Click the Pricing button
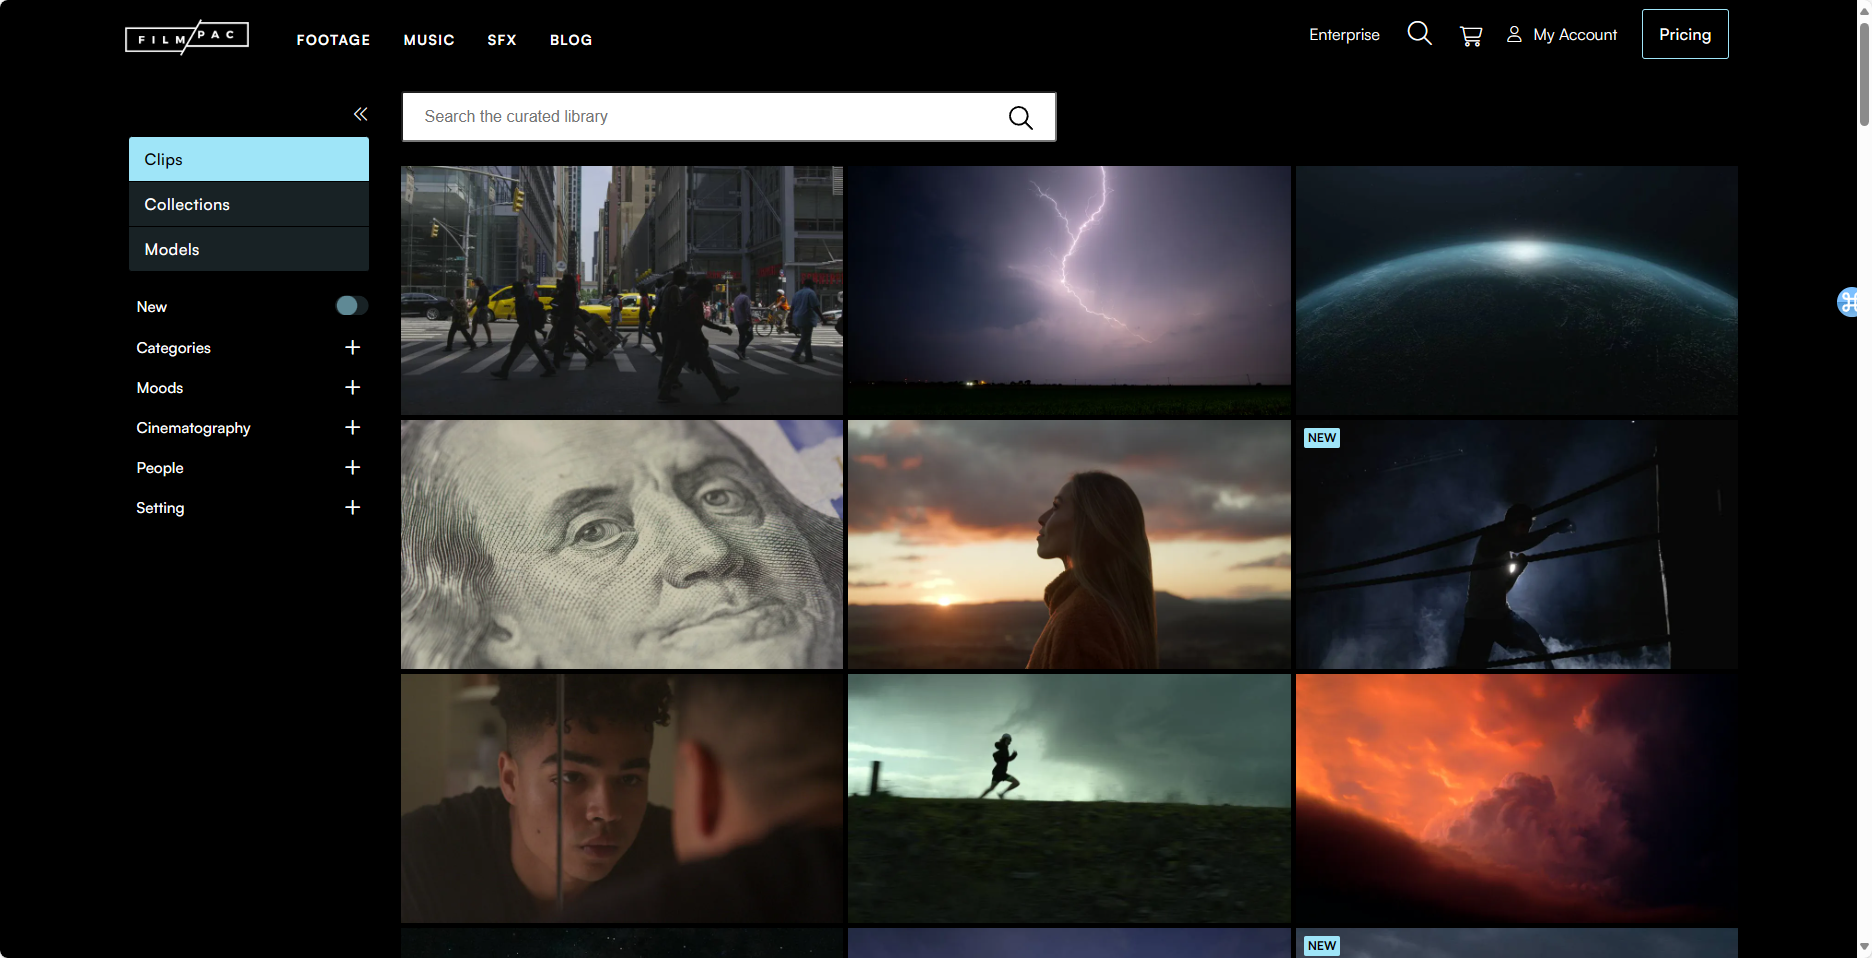Viewport: 1872px width, 958px height. 1685,34
